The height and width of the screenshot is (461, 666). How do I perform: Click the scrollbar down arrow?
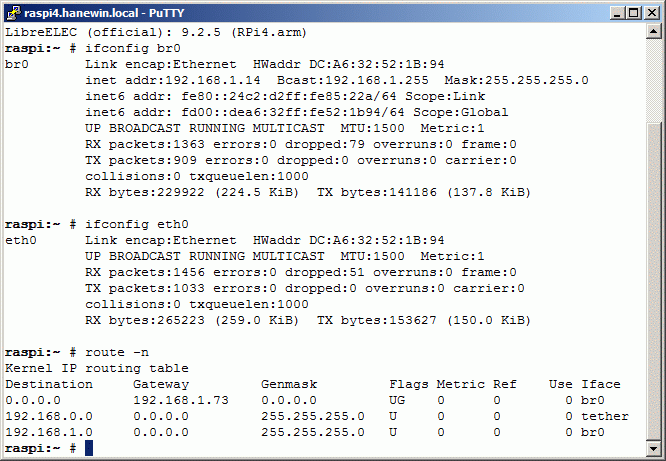click(653, 449)
